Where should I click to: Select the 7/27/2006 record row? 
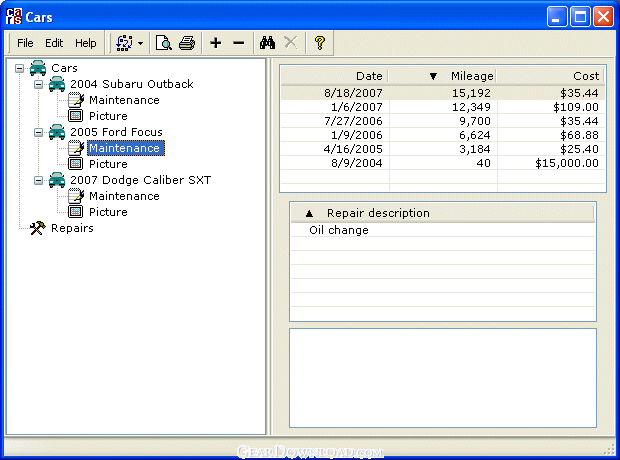coord(443,121)
